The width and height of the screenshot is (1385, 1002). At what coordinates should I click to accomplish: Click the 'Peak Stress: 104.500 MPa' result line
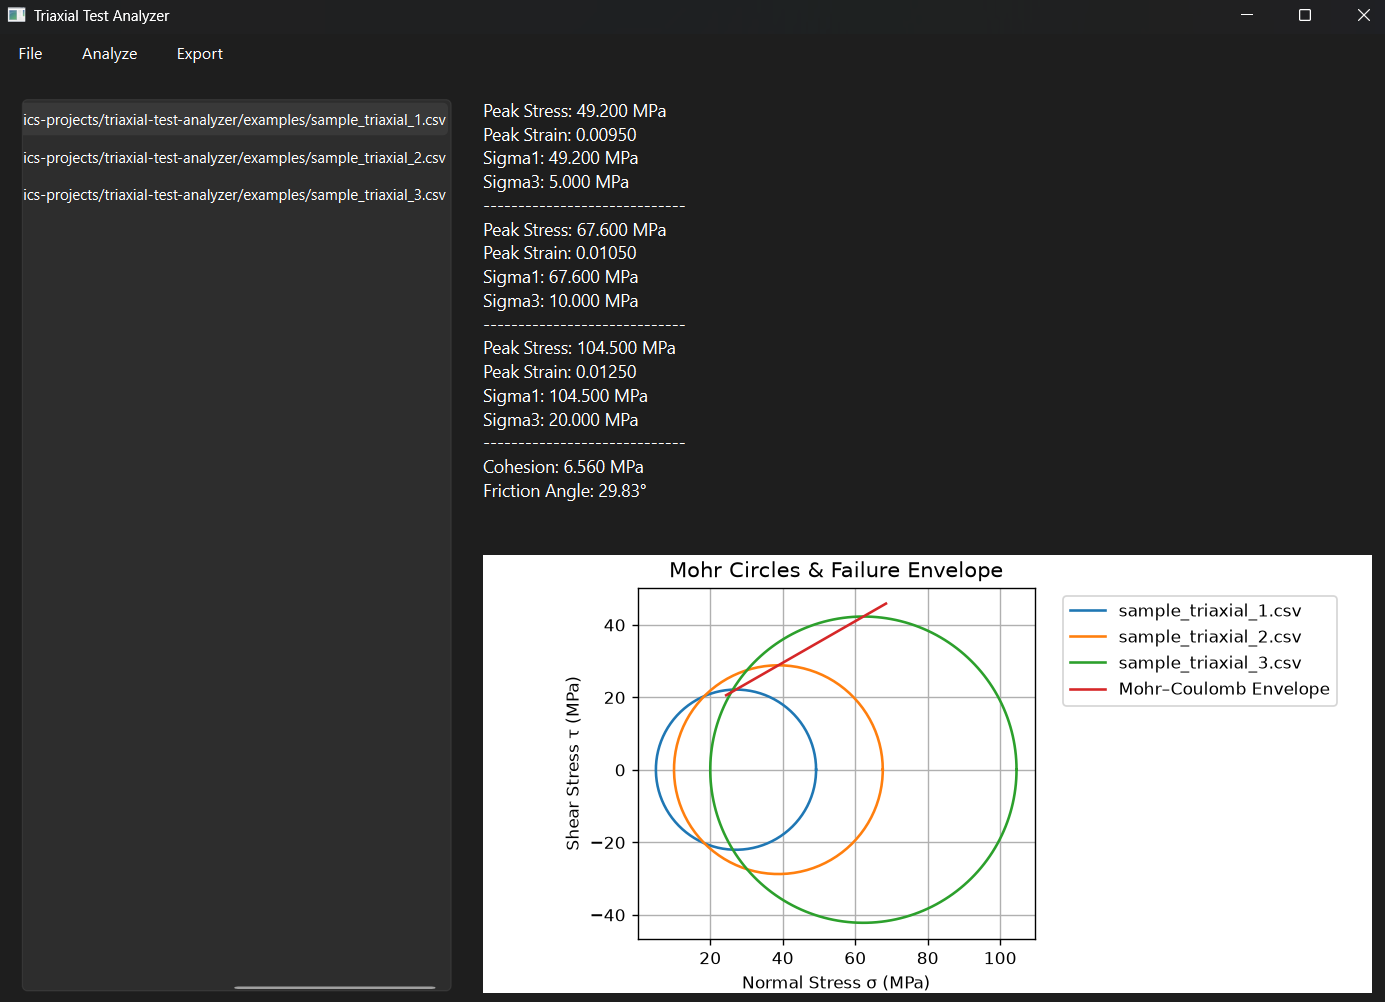point(579,348)
